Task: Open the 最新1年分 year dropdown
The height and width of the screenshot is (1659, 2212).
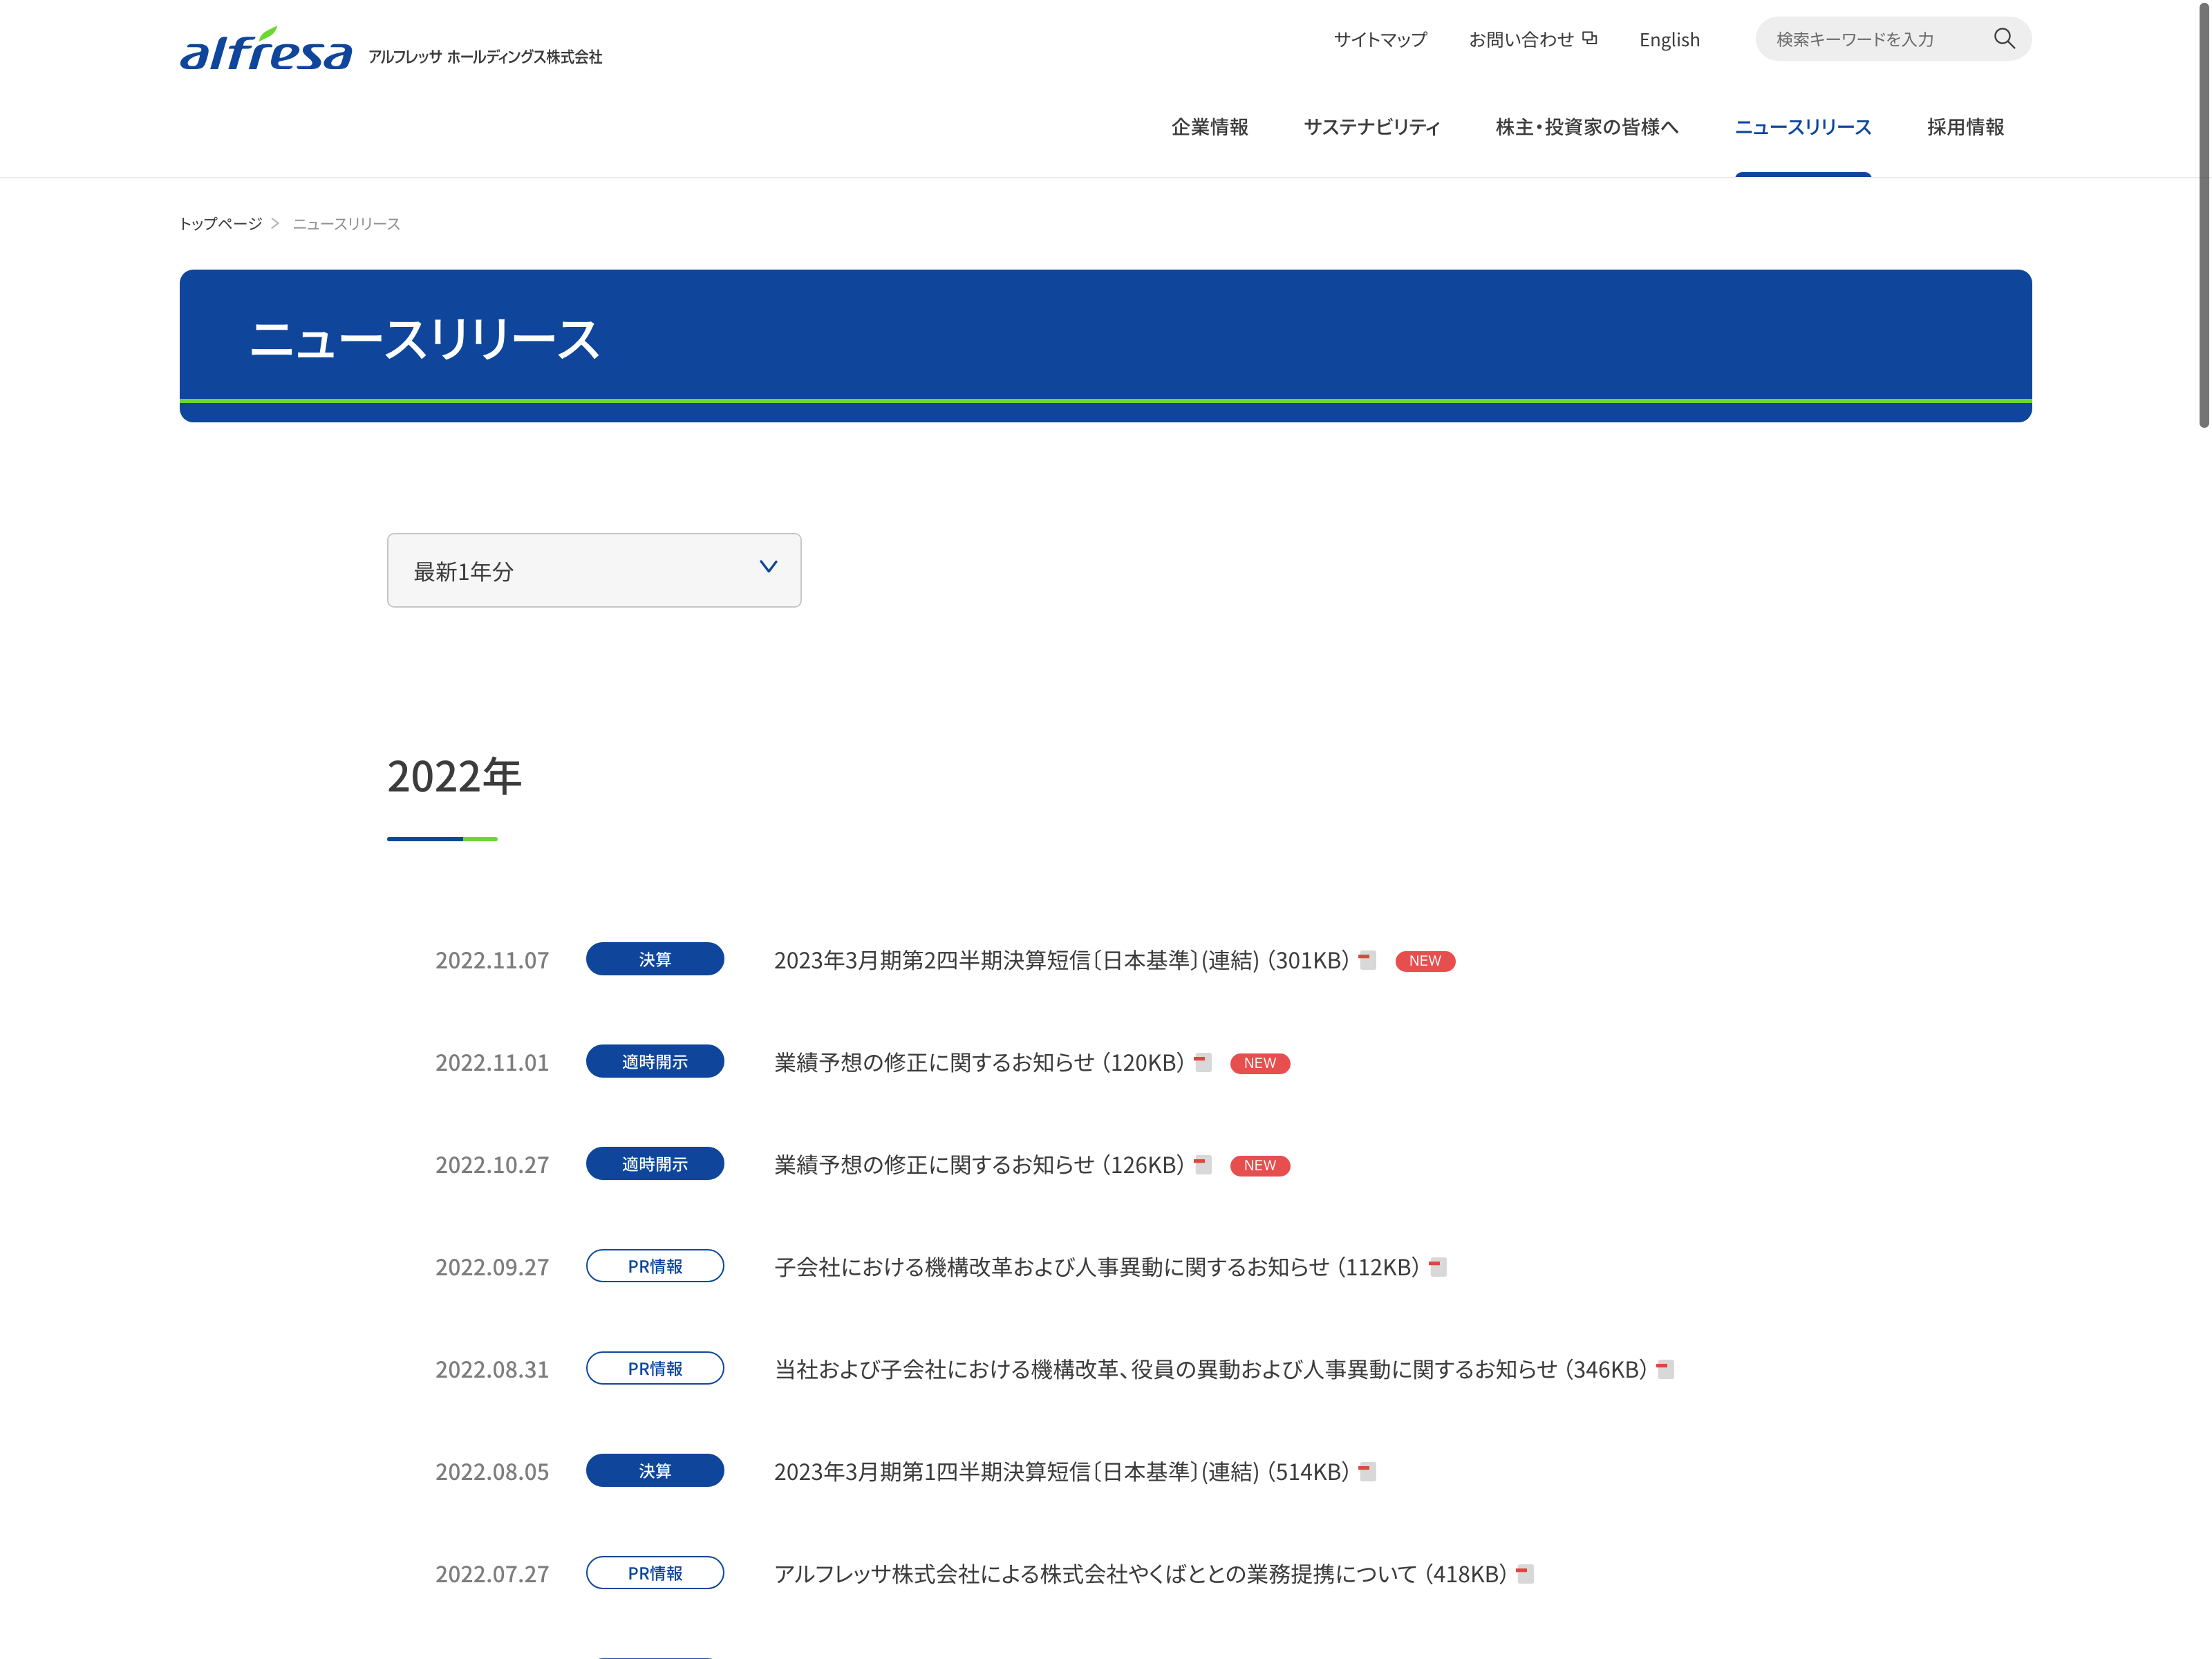Action: coord(594,570)
